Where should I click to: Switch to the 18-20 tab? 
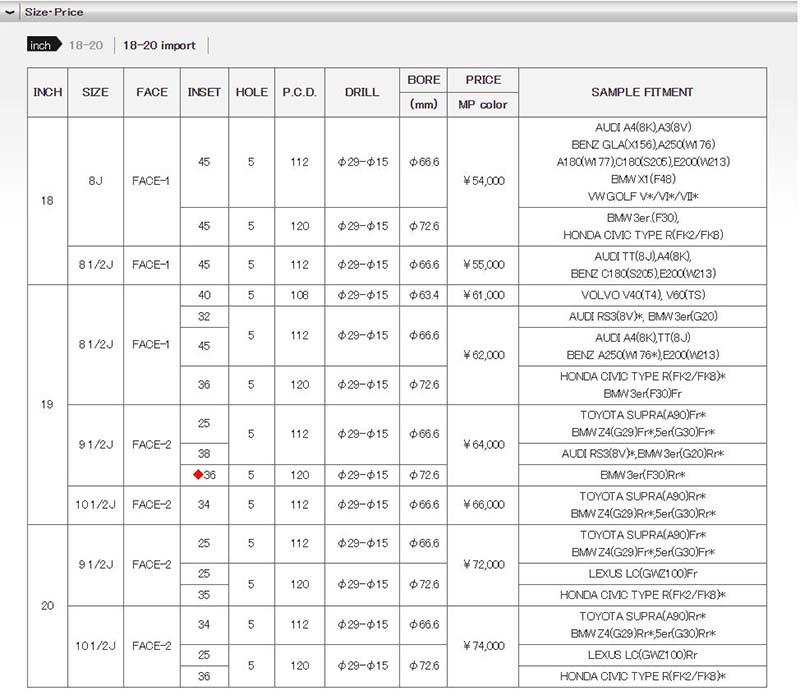(x=85, y=45)
